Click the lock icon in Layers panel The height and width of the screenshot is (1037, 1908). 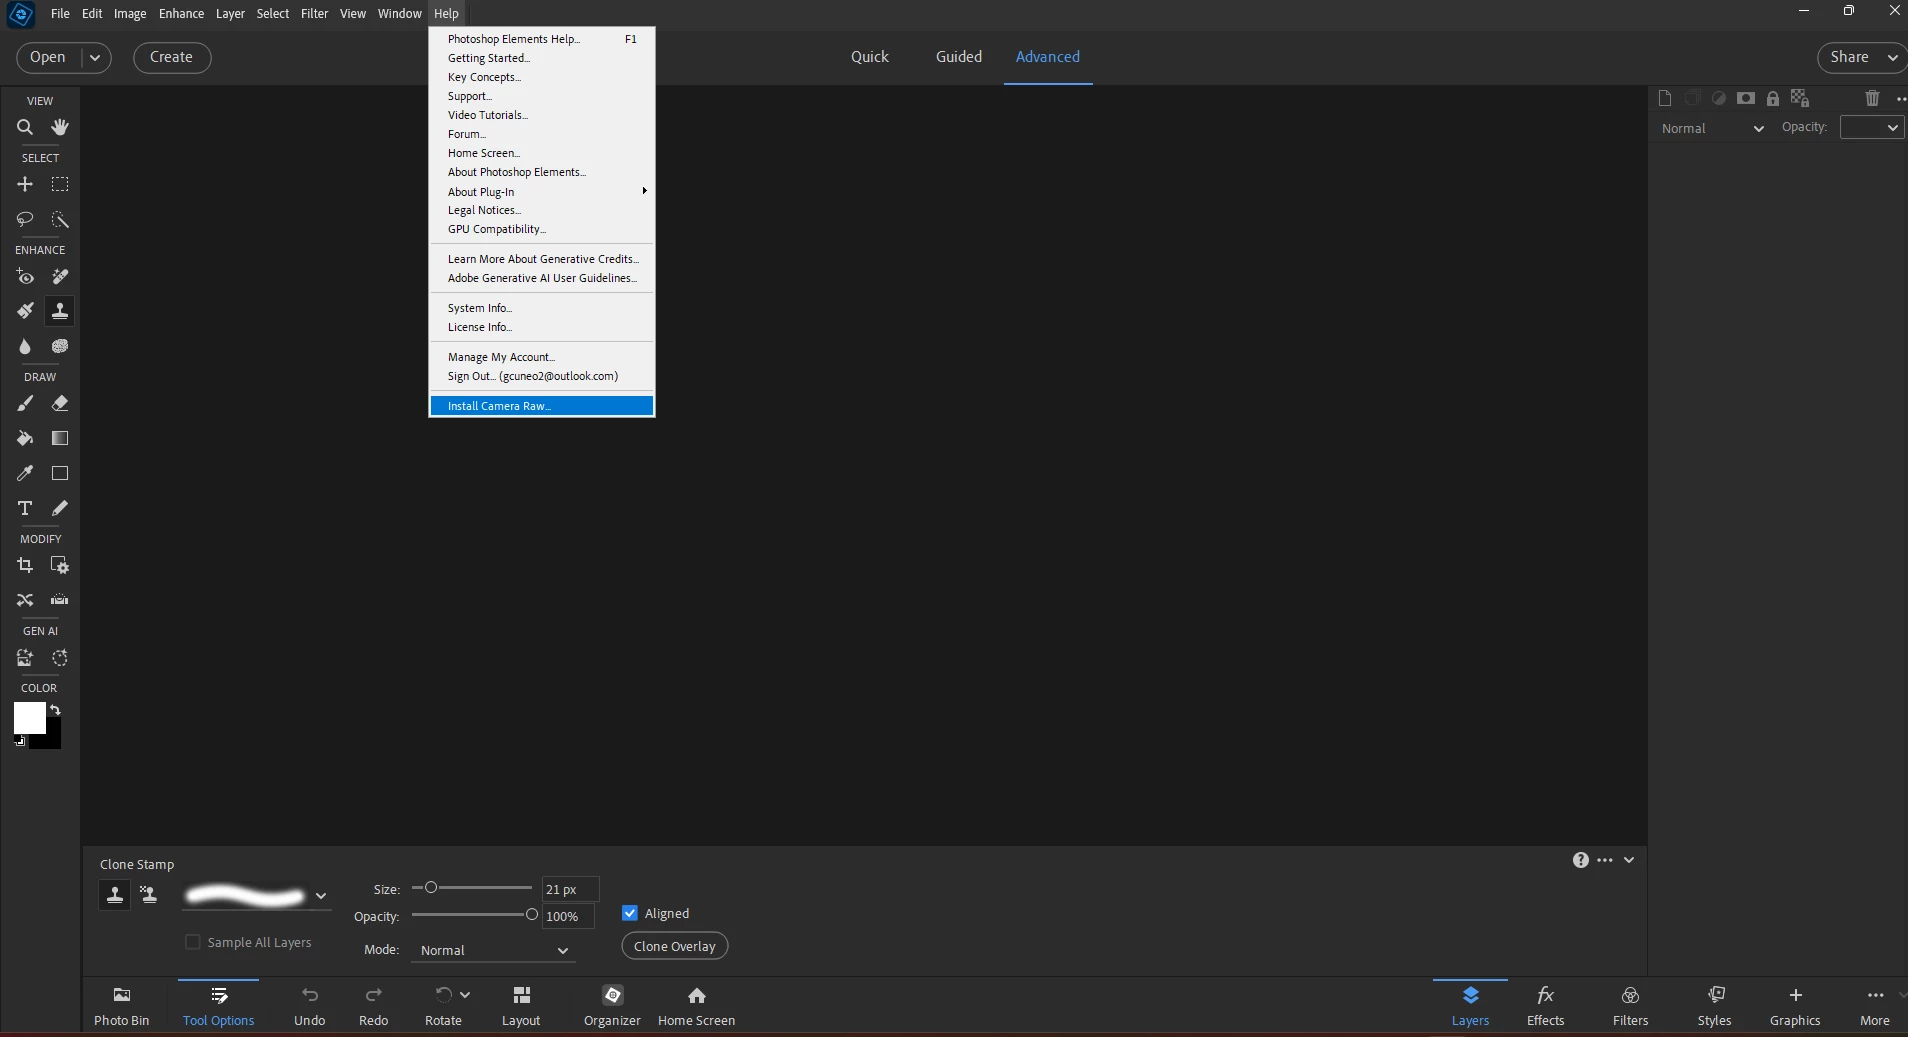click(x=1773, y=98)
